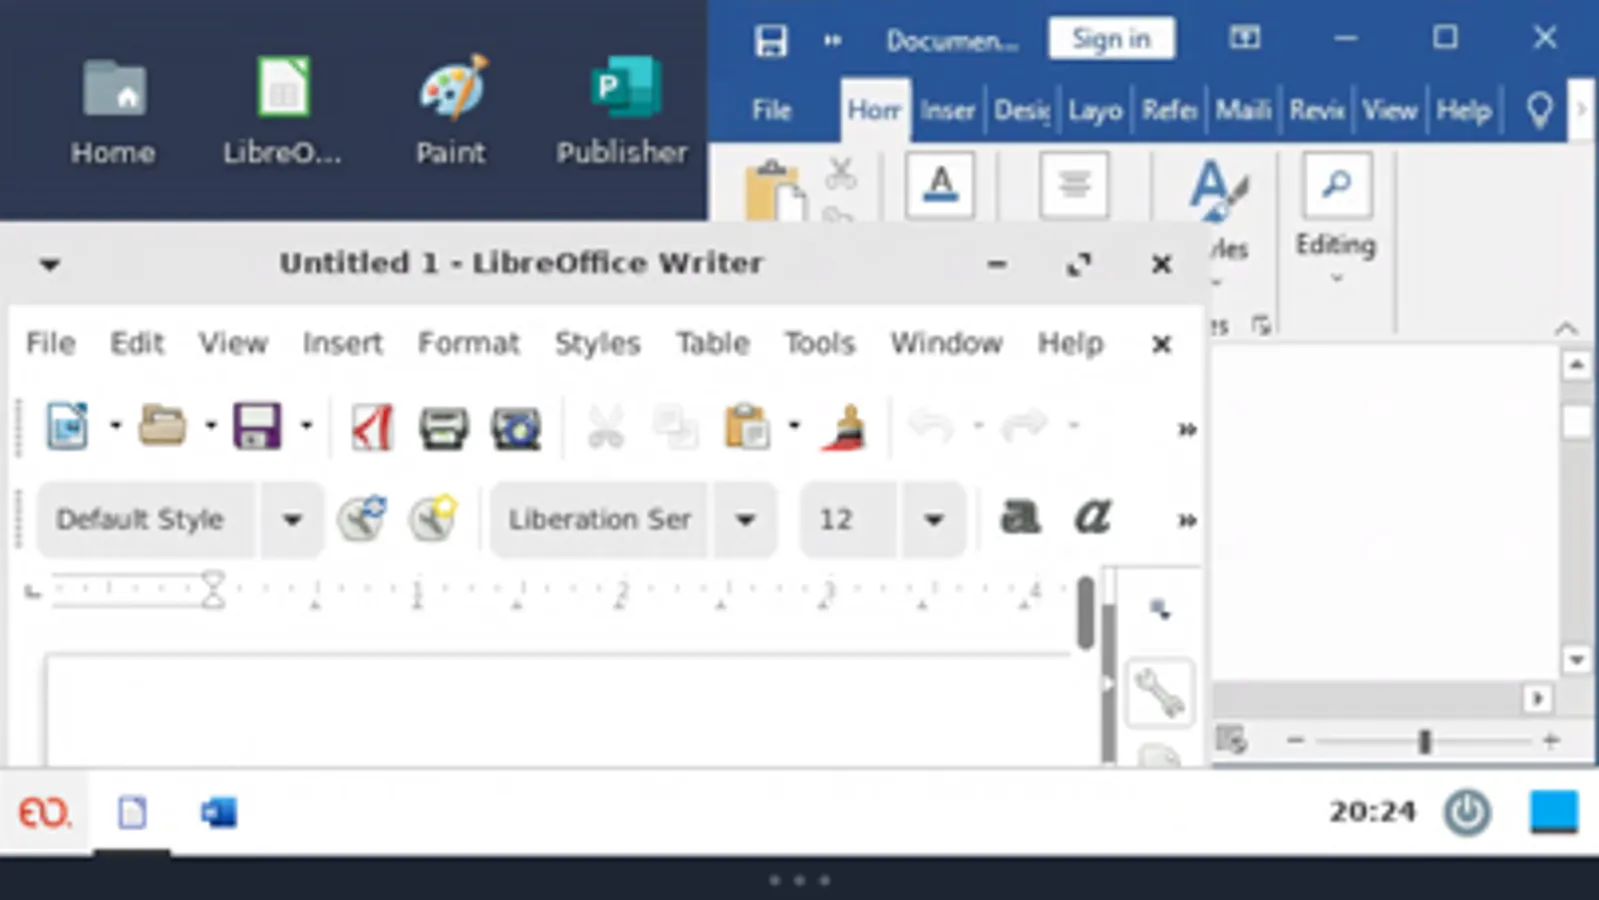Toggle Print Preview in Writer
This screenshot has width=1599, height=900.
(x=516, y=428)
